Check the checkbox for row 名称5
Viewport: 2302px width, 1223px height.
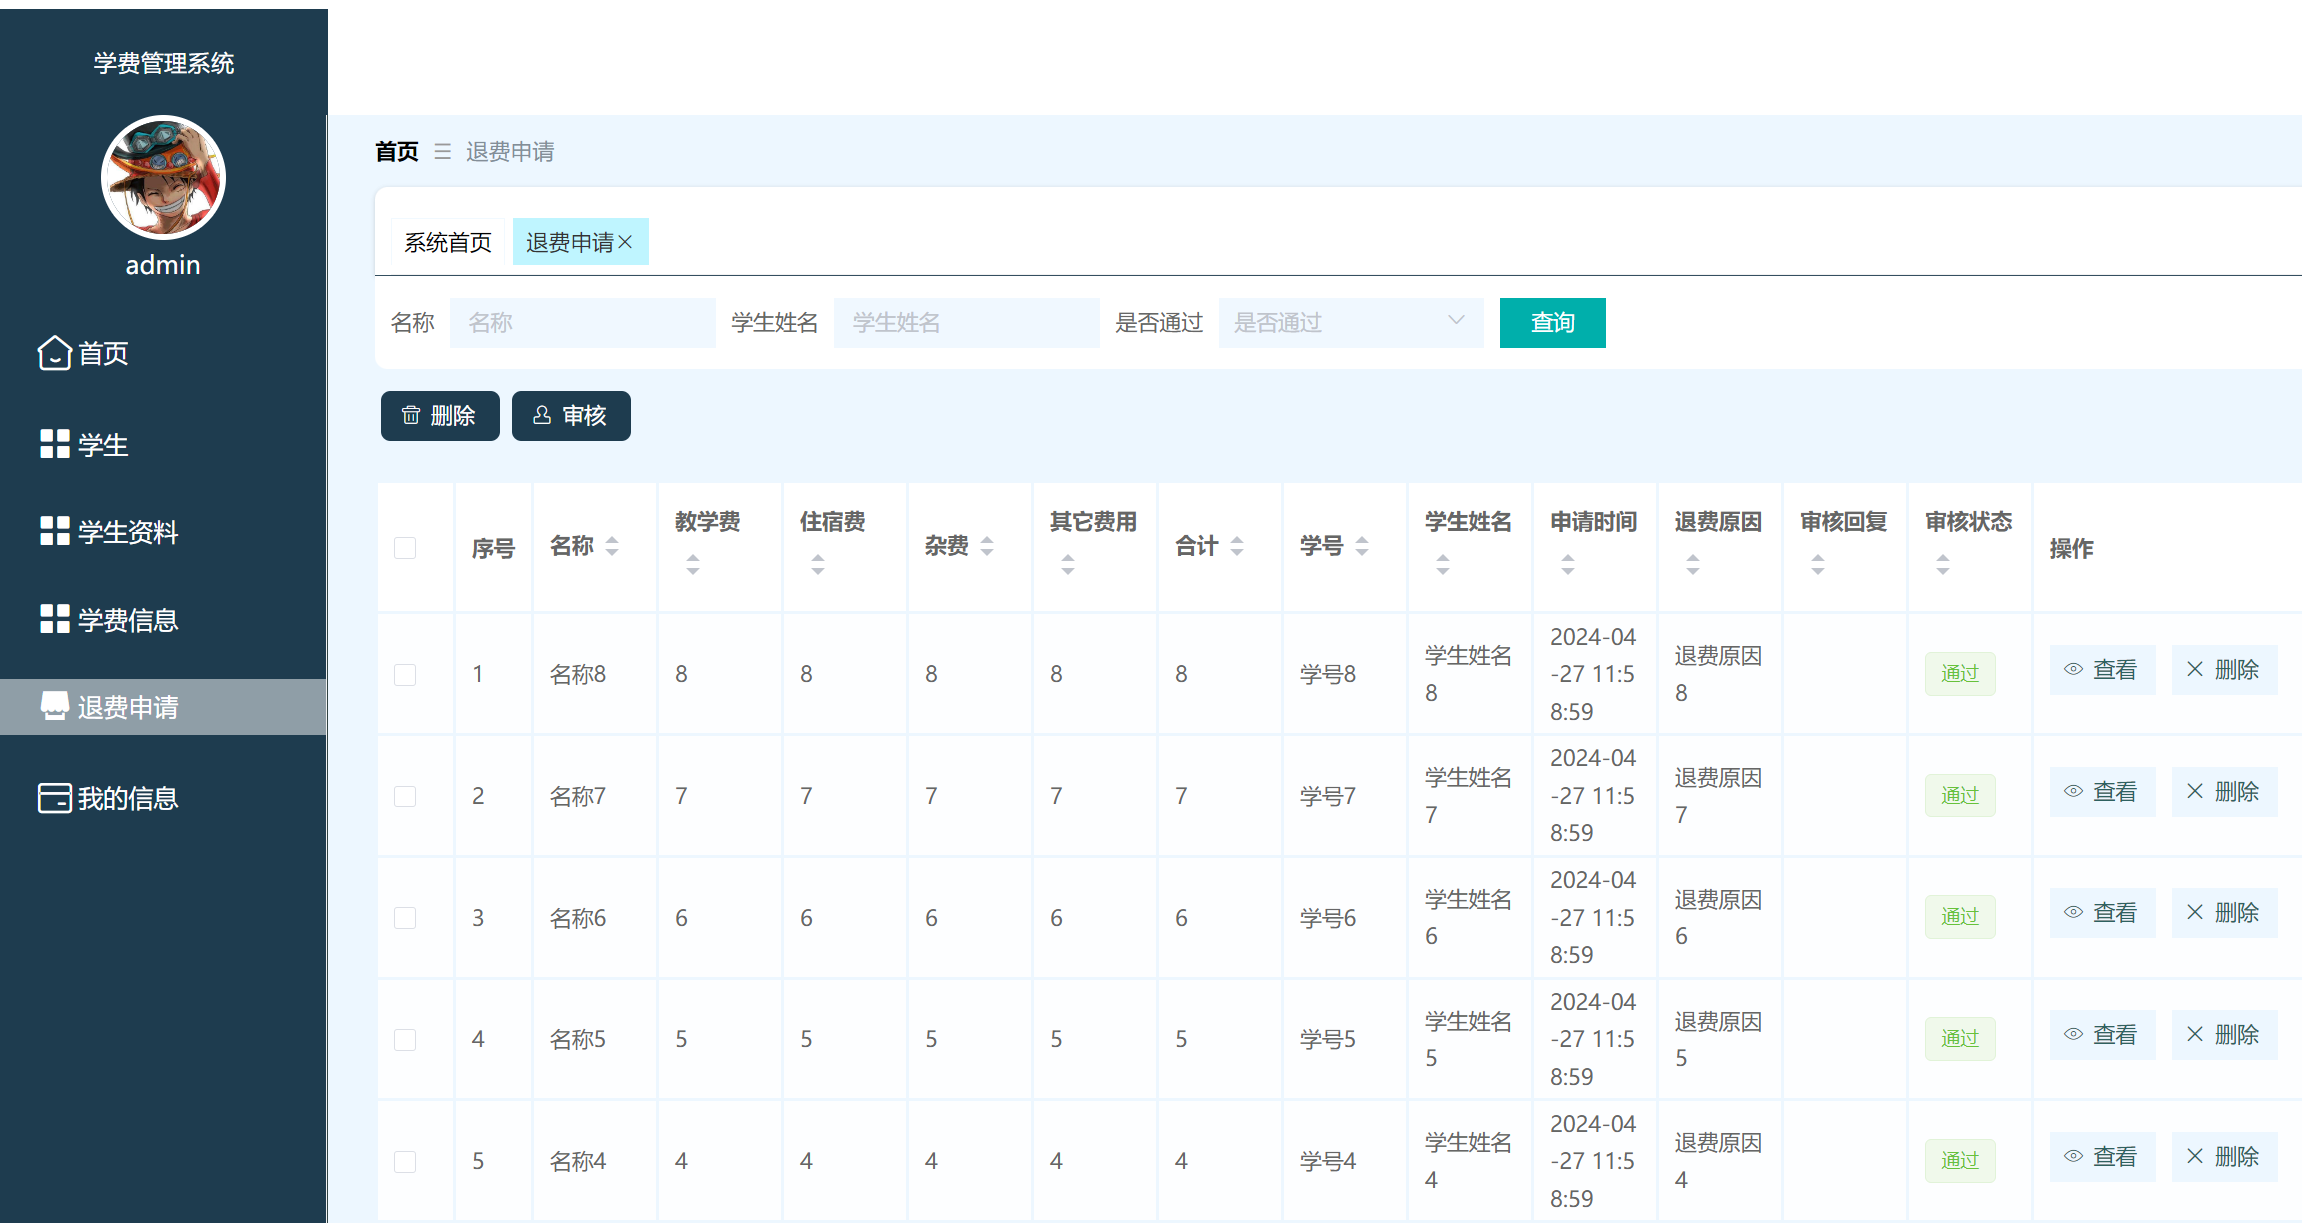(x=405, y=1040)
